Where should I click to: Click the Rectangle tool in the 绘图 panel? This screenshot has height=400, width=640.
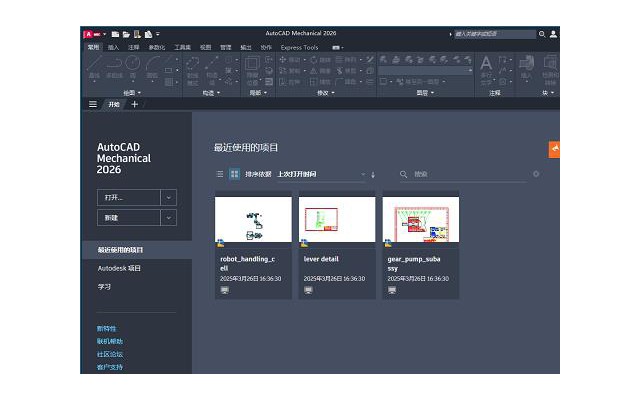coord(169,70)
